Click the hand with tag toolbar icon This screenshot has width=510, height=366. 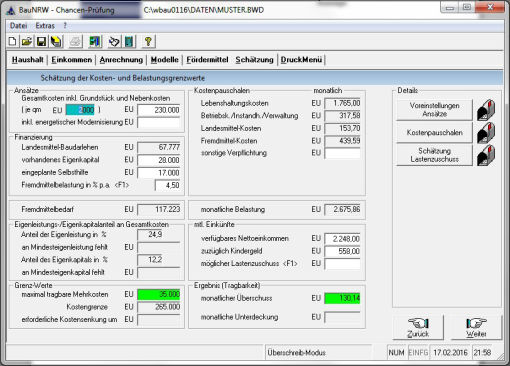(x=114, y=42)
